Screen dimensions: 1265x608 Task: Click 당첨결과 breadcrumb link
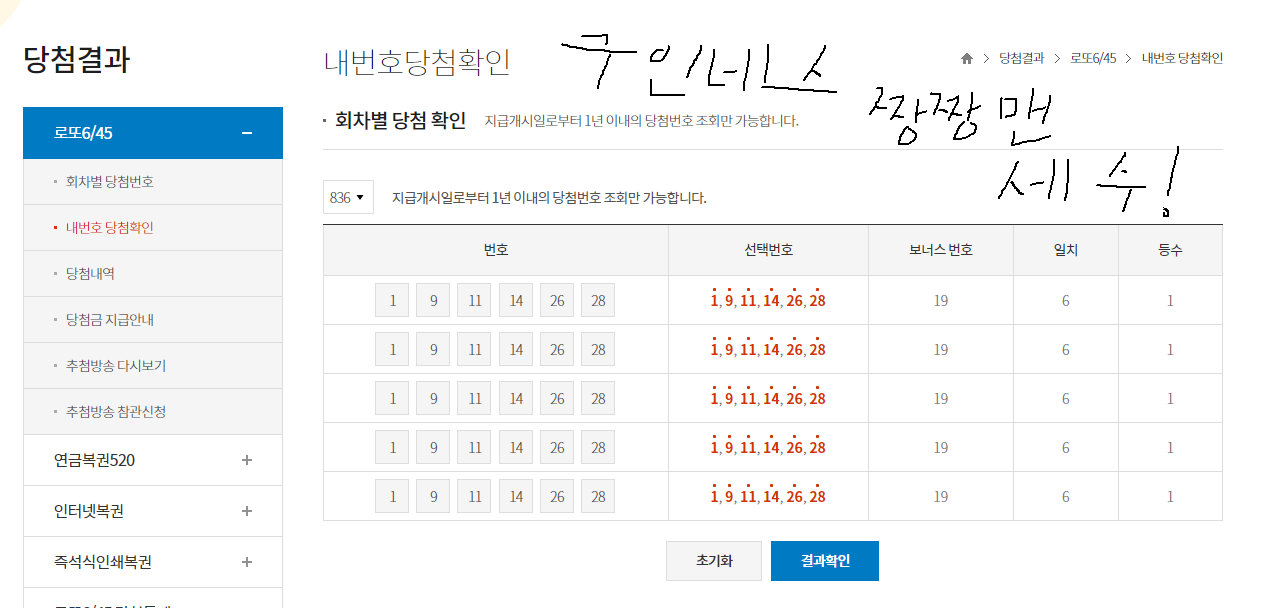[x=1021, y=59]
